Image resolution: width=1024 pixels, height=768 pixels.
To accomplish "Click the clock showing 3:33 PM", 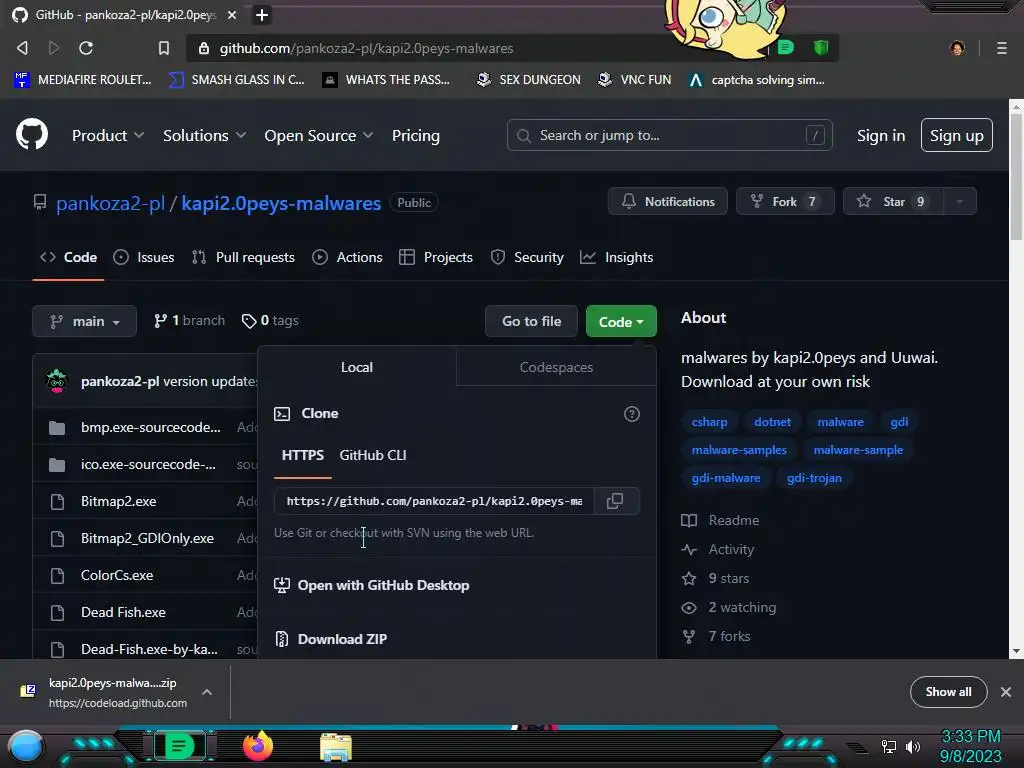I will pos(970,736).
